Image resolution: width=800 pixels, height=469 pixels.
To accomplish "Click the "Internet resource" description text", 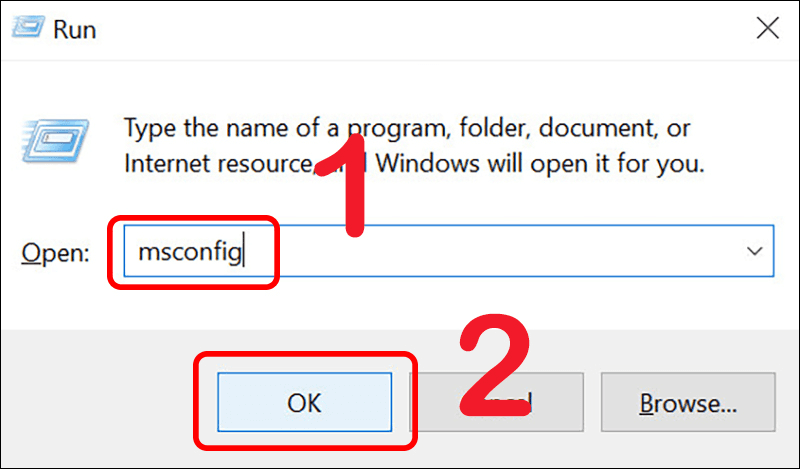I will [215, 163].
